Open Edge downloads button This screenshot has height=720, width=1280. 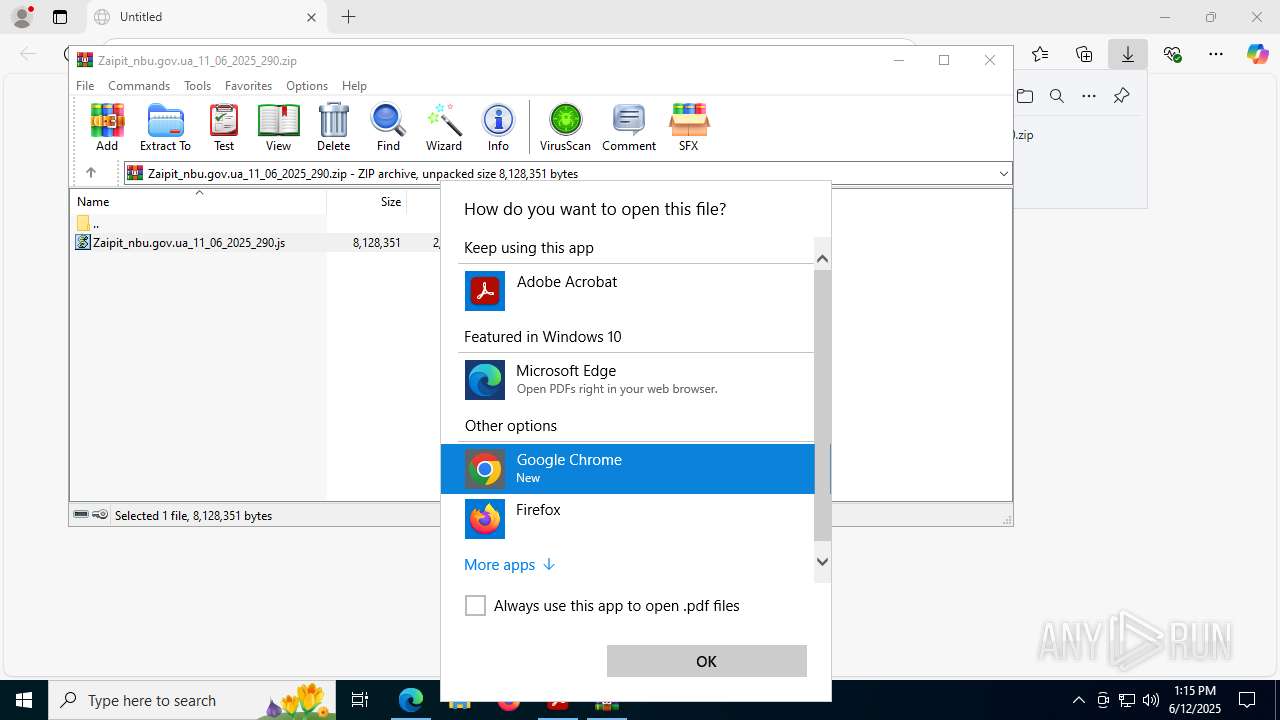[1127, 54]
